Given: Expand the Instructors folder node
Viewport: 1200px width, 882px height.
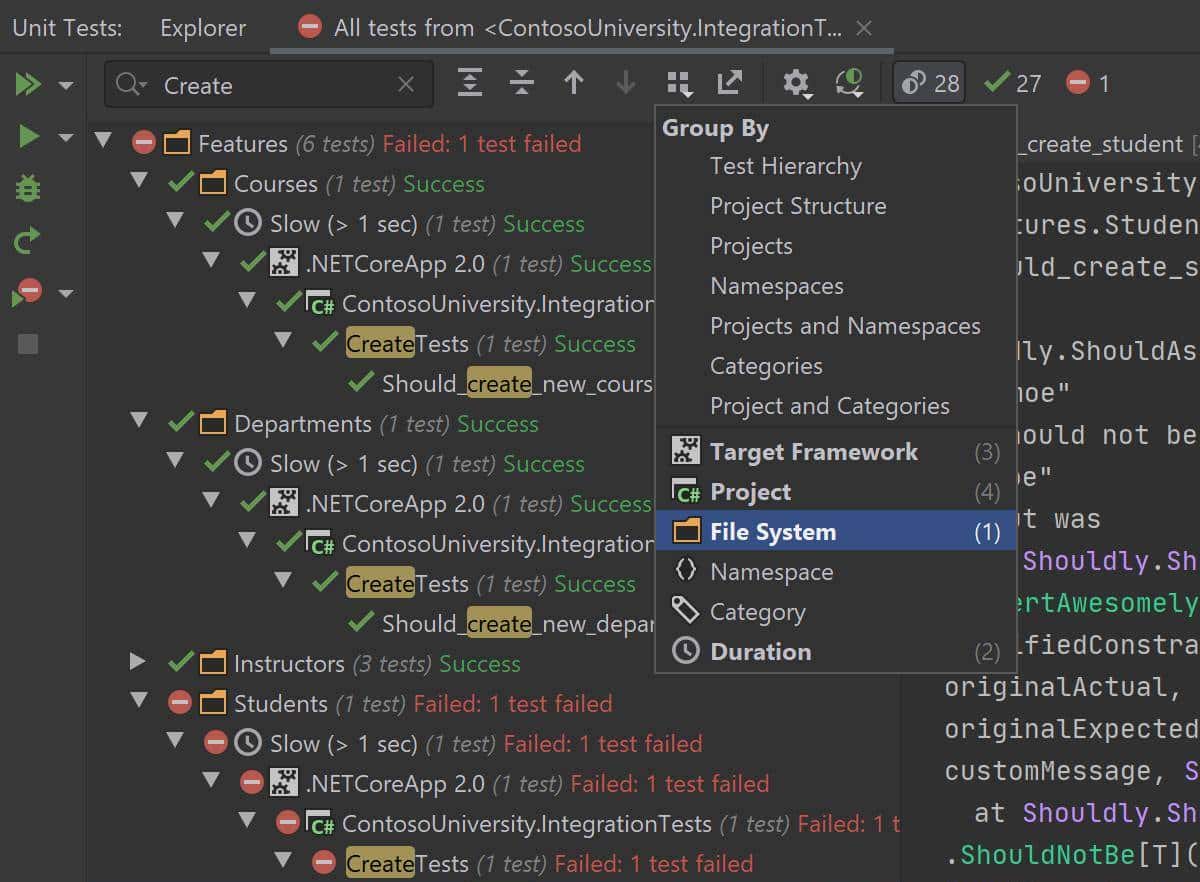Looking at the screenshot, I should coord(138,661).
